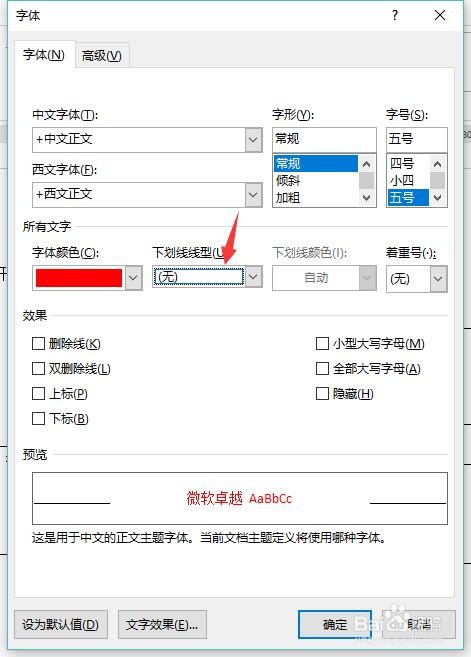Tick the 小型大写字母 small caps checkbox

tap(322, 344)
